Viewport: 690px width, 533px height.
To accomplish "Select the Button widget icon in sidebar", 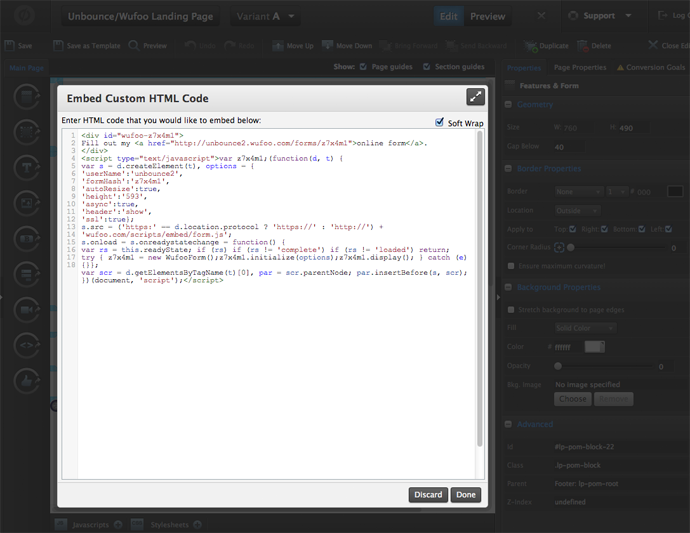I will [x=26, y=239].
